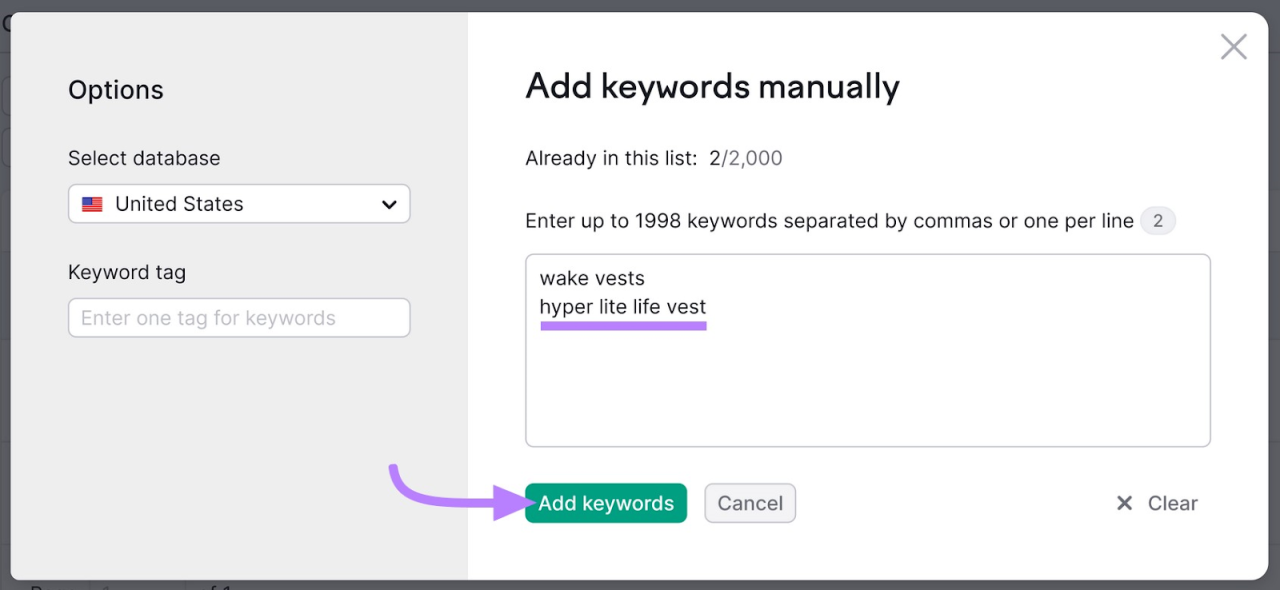
Task: Click the Add keywords button
Action: coord(605,503)
